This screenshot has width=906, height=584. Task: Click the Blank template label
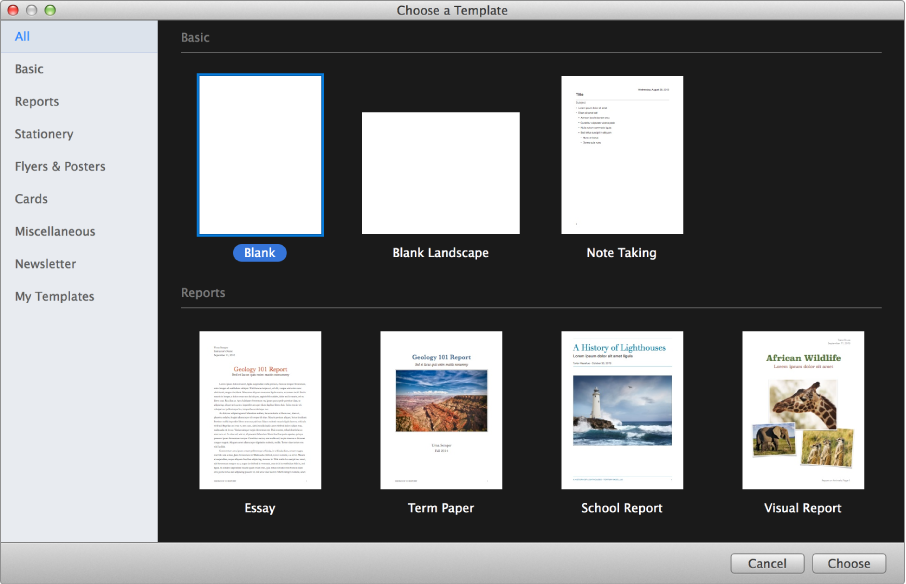coord(260,253)
